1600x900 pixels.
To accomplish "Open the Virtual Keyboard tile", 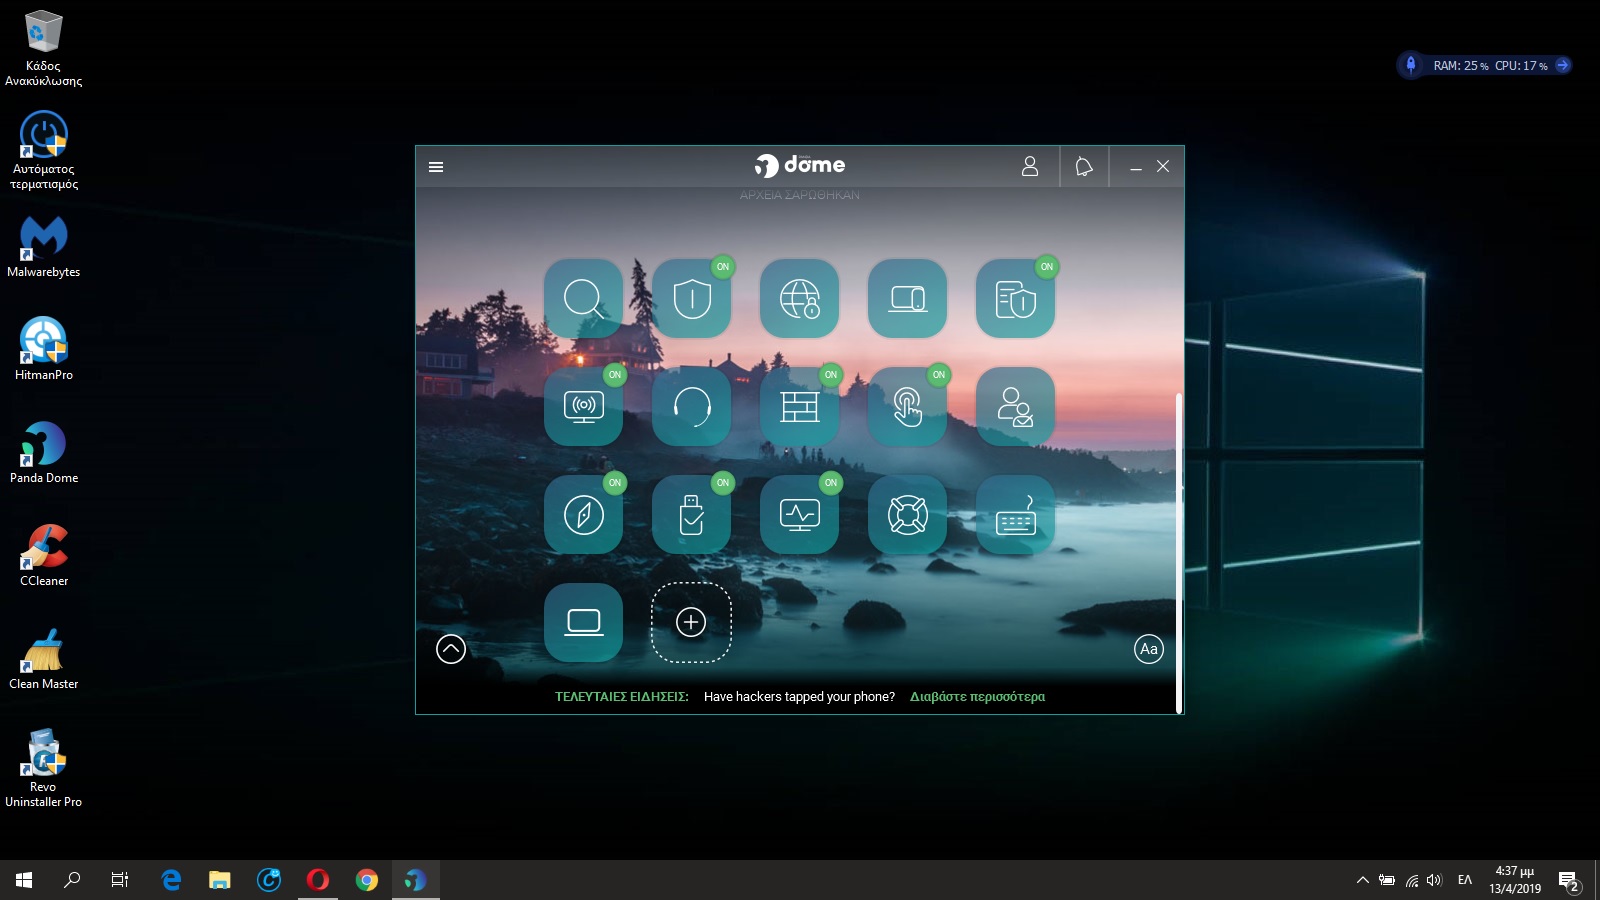I will (x=1015, y=514).
